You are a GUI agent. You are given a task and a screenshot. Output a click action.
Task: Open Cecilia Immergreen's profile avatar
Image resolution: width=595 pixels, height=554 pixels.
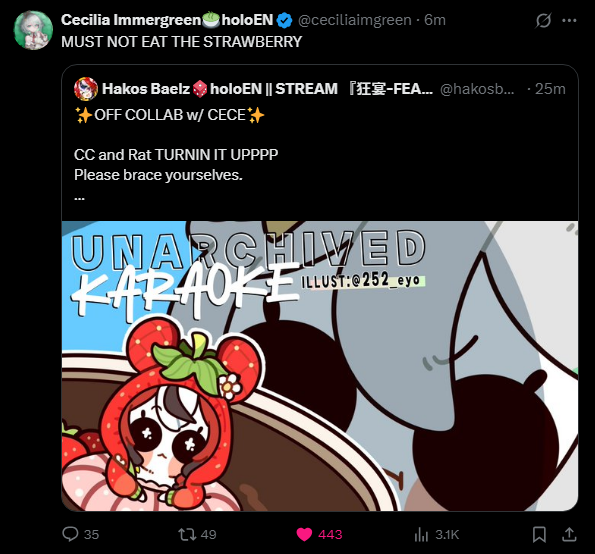click(33, 30)
